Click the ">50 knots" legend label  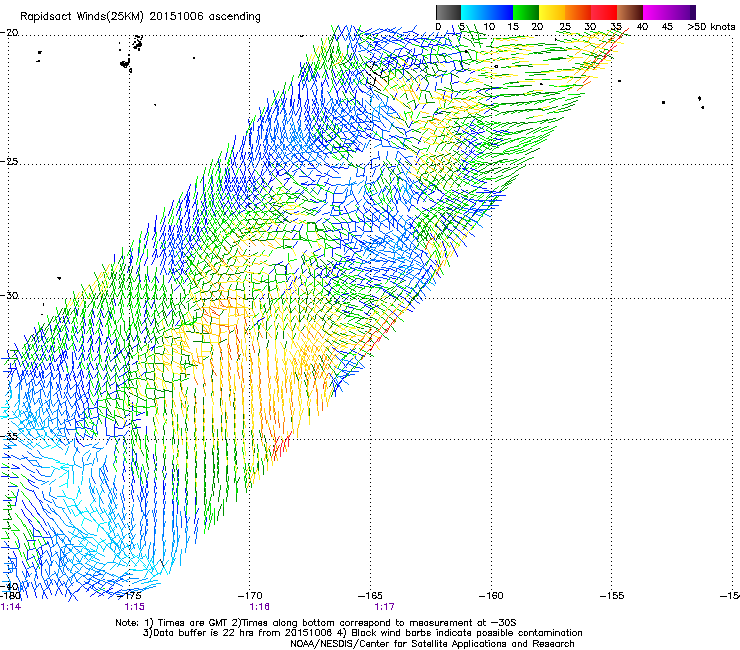[x=711, y=27]
